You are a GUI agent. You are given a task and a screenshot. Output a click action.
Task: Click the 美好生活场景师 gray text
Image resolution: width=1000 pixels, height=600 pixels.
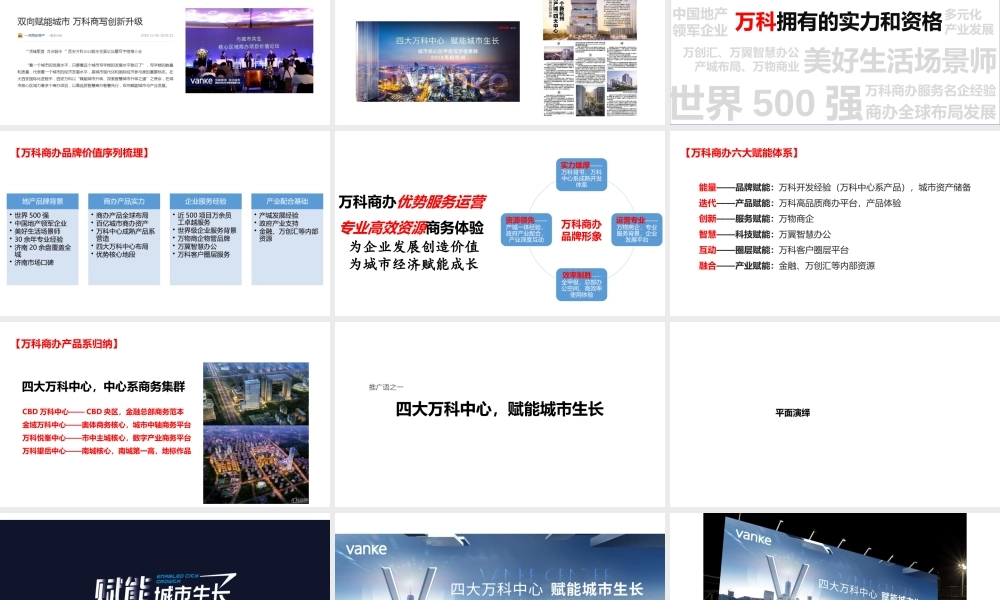[x=900, y=61]
